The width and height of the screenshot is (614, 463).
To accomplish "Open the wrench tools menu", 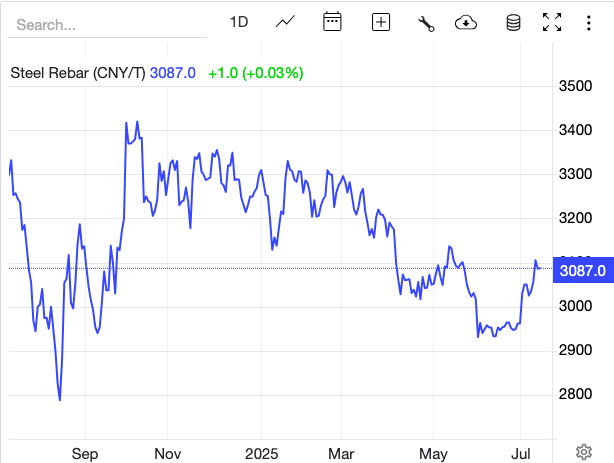I will (426, 23).
